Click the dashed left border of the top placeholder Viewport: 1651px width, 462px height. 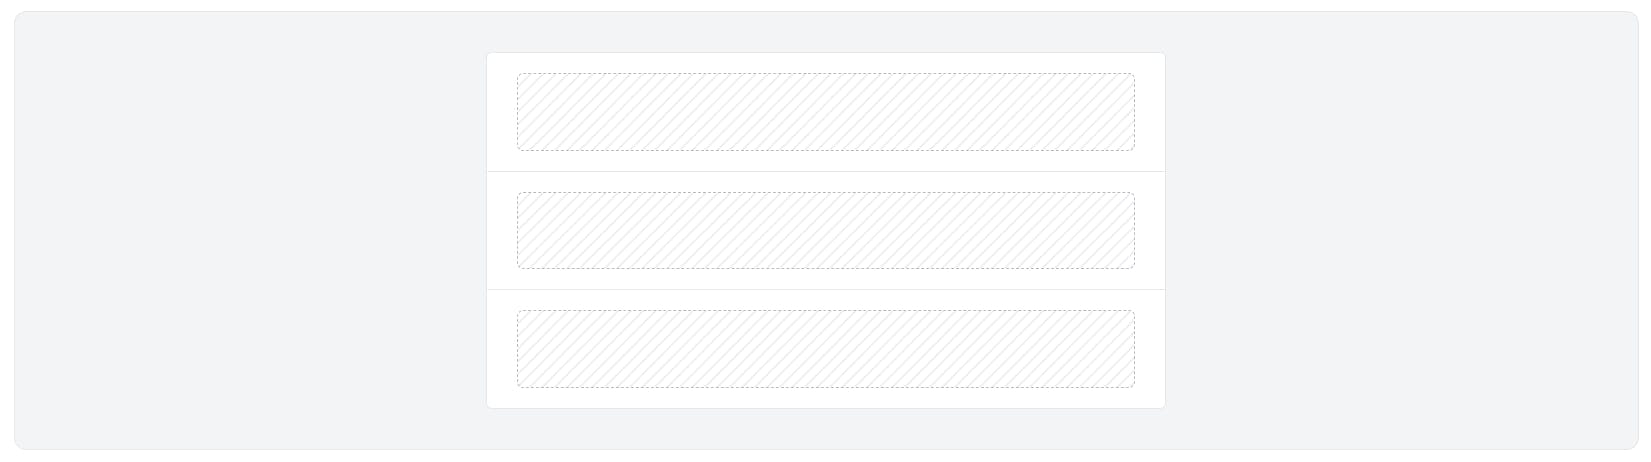click(x=517, y=112)
